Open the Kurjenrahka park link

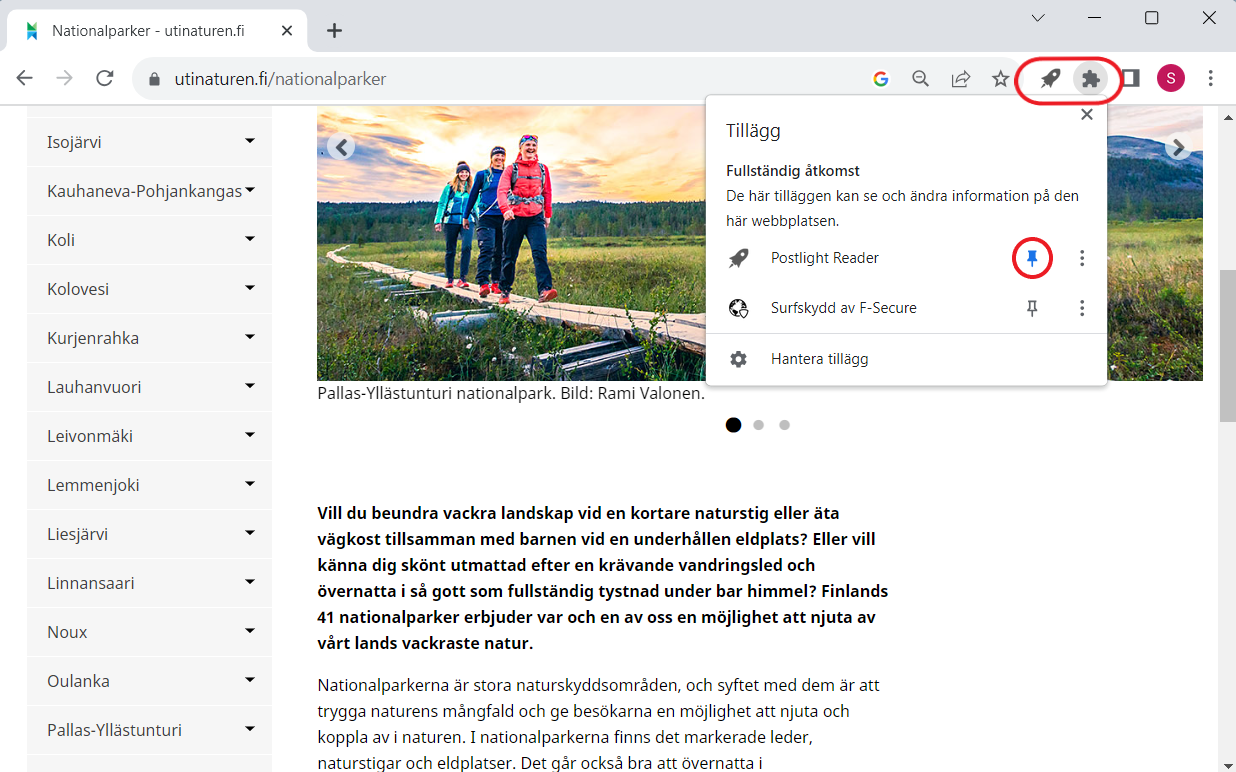click(x=93, y=338)
